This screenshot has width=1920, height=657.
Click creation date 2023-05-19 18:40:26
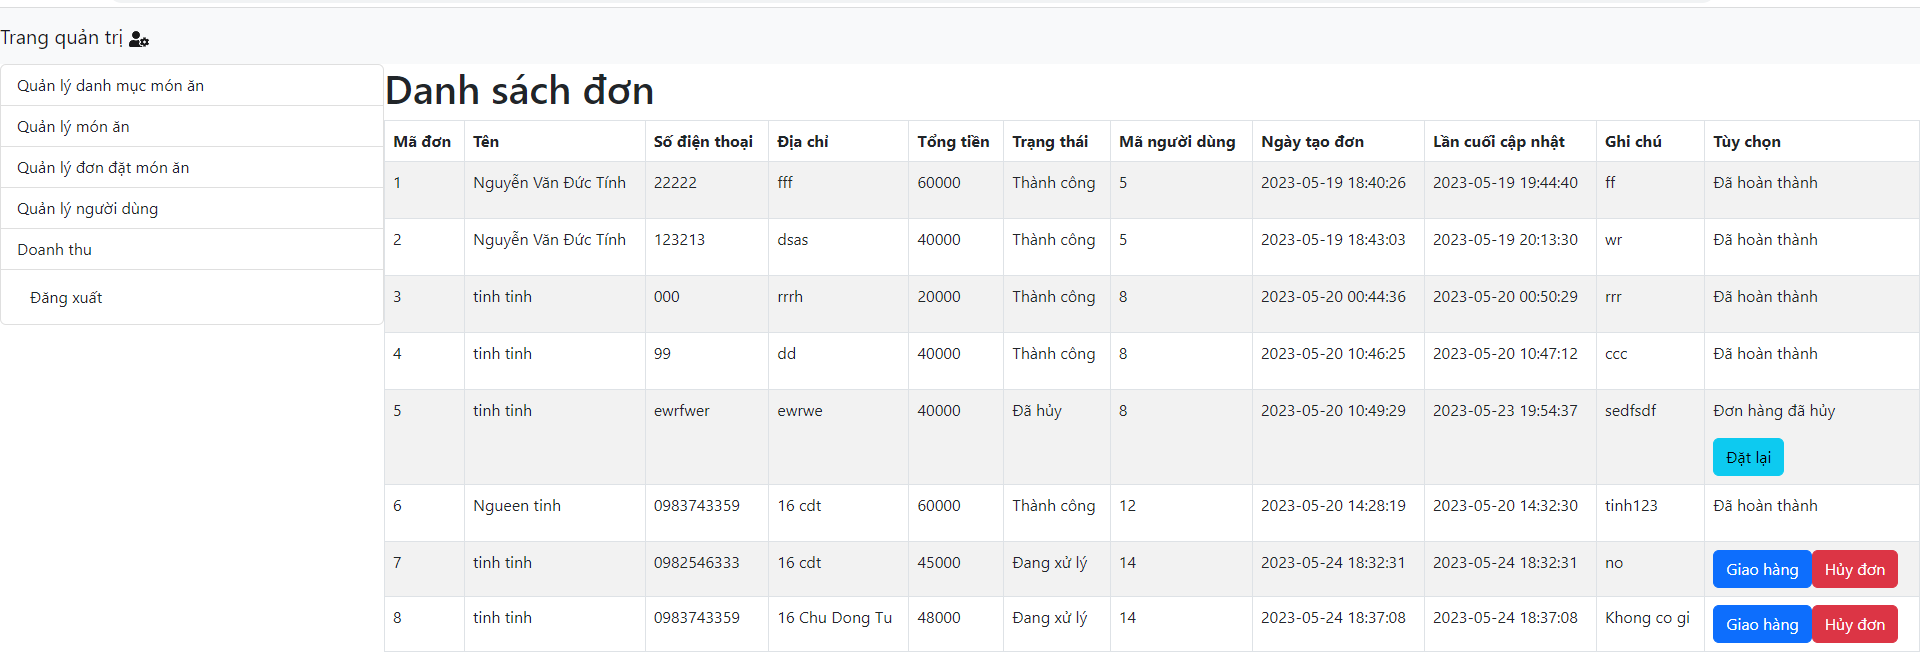point(1333,183)
